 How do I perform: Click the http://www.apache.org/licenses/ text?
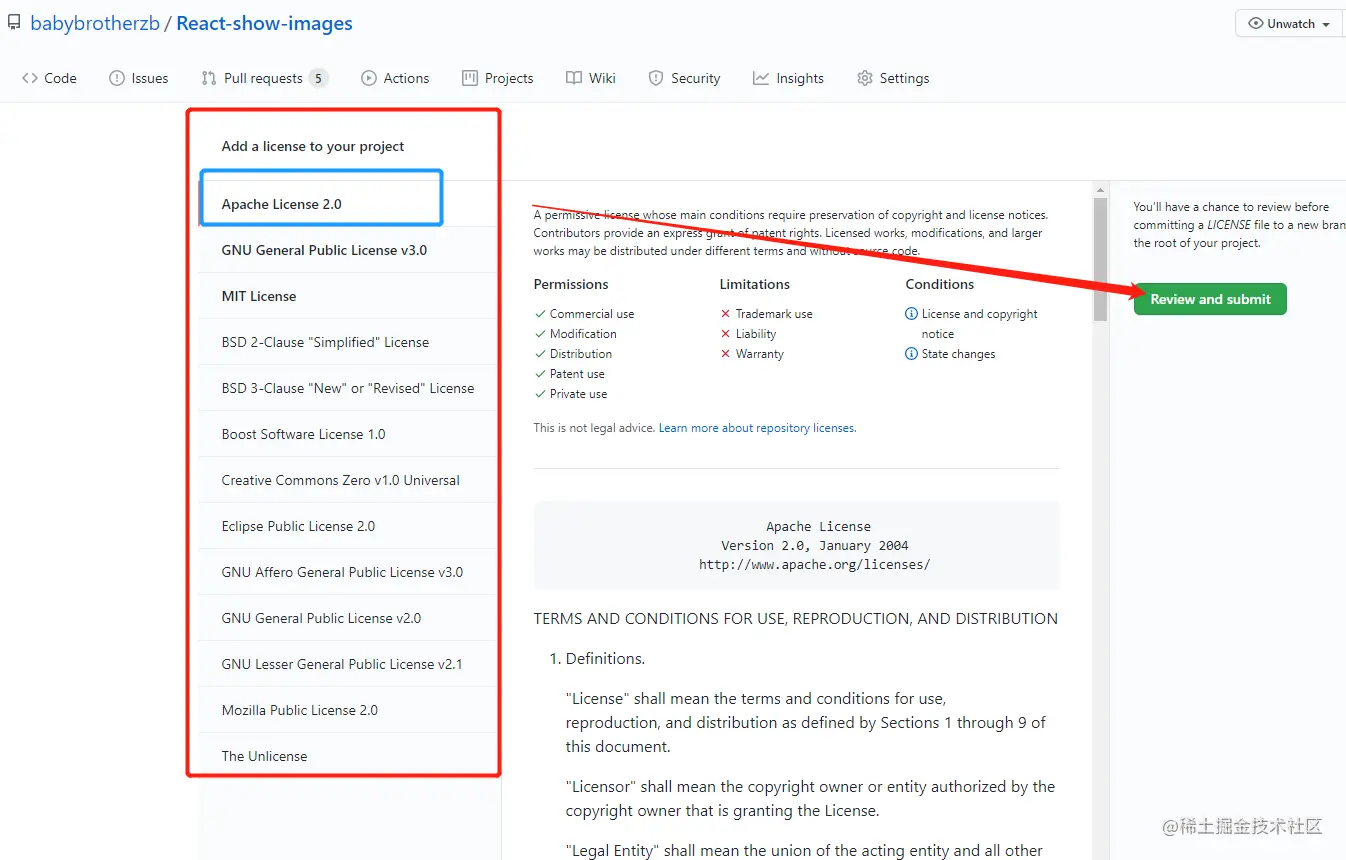(815, 565)
